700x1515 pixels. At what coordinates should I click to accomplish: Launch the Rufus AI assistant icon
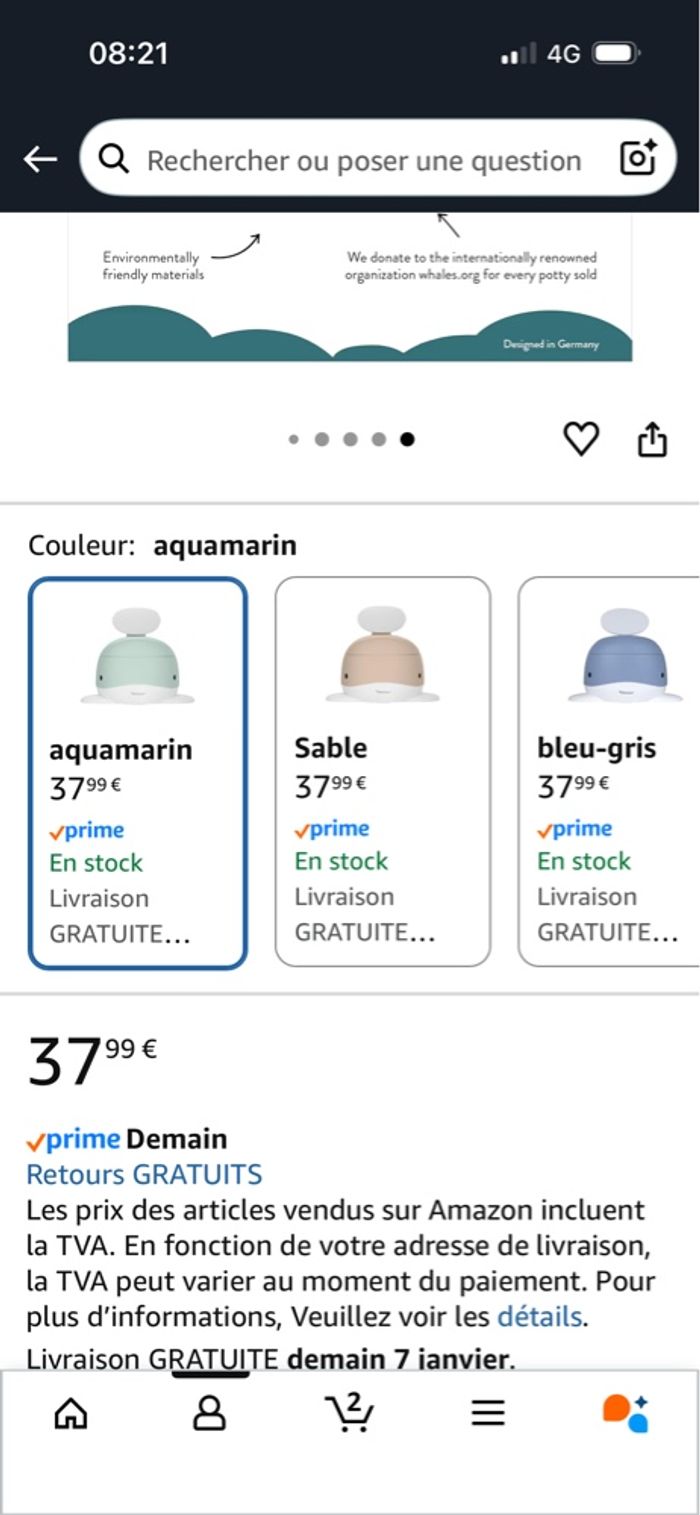(x=626, y=1412)
